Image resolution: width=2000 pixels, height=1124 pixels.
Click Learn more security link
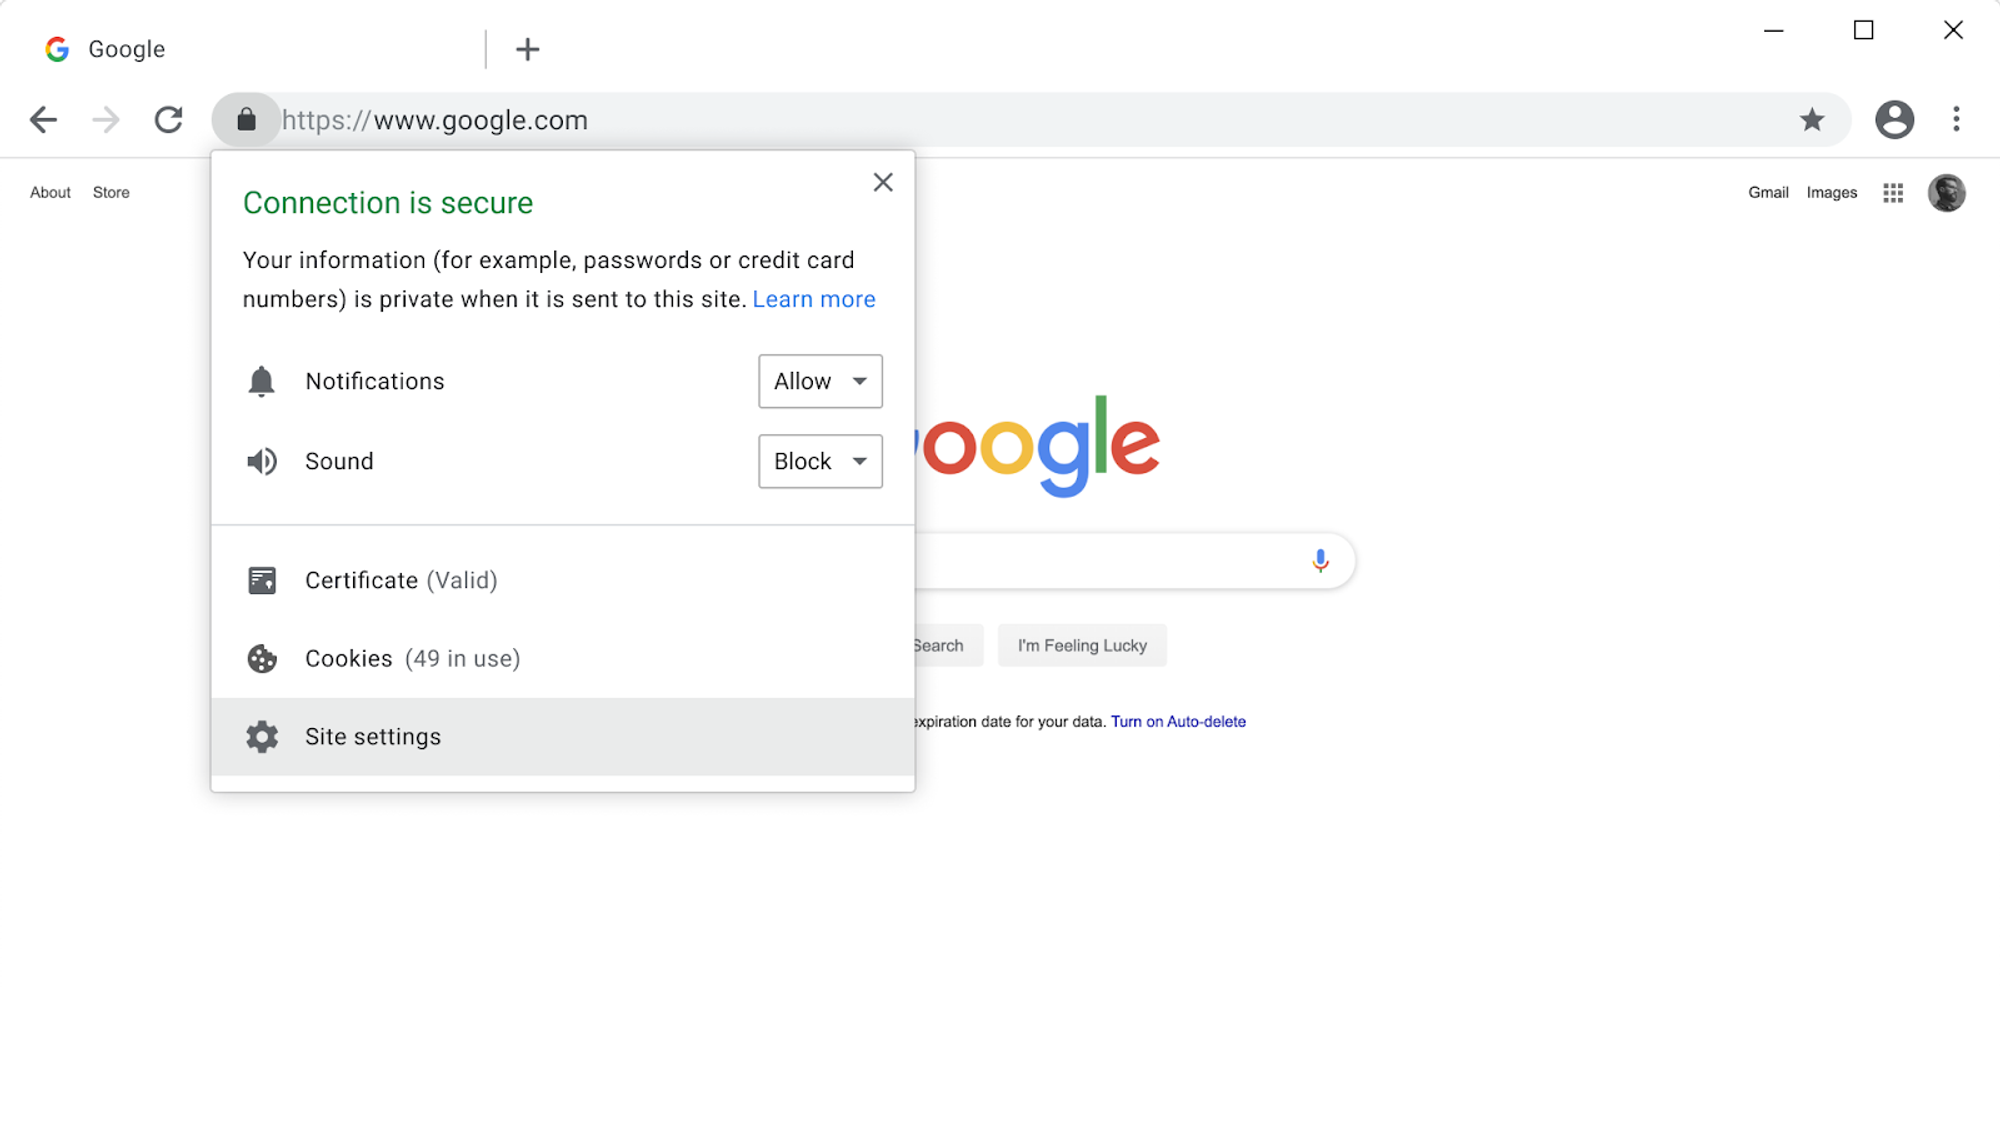813,300
